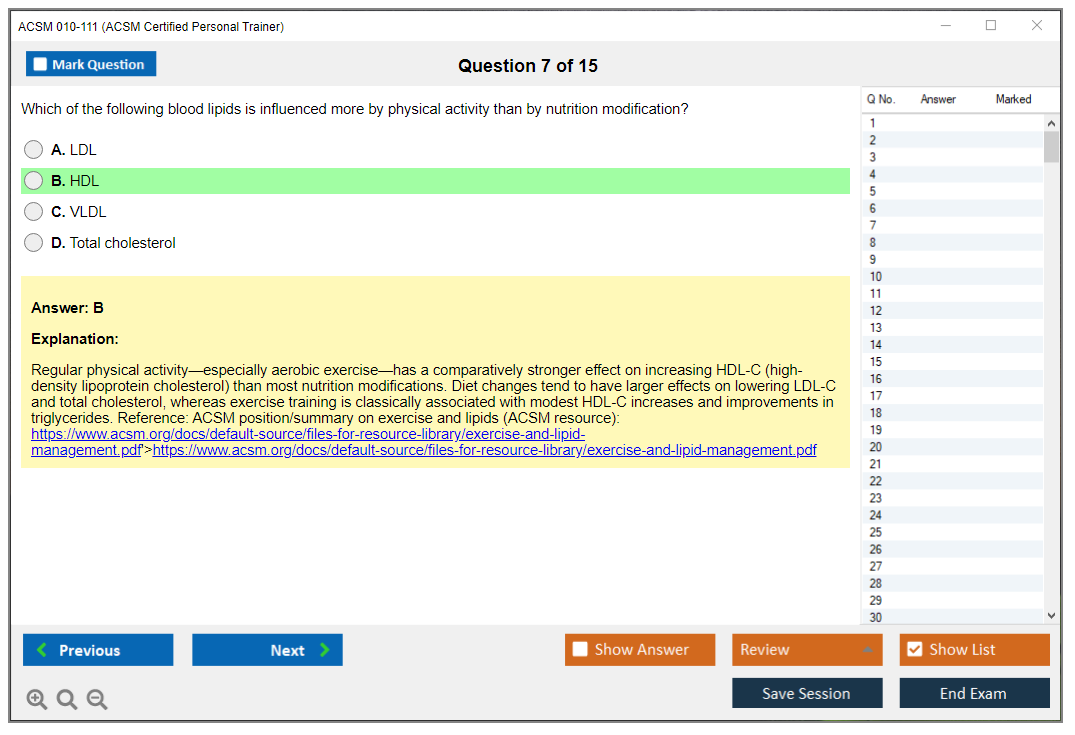The width and height of the screenshot is (1075, 735).
Task: Select answer option C, VLDL
Action: (x=33, y=211)
